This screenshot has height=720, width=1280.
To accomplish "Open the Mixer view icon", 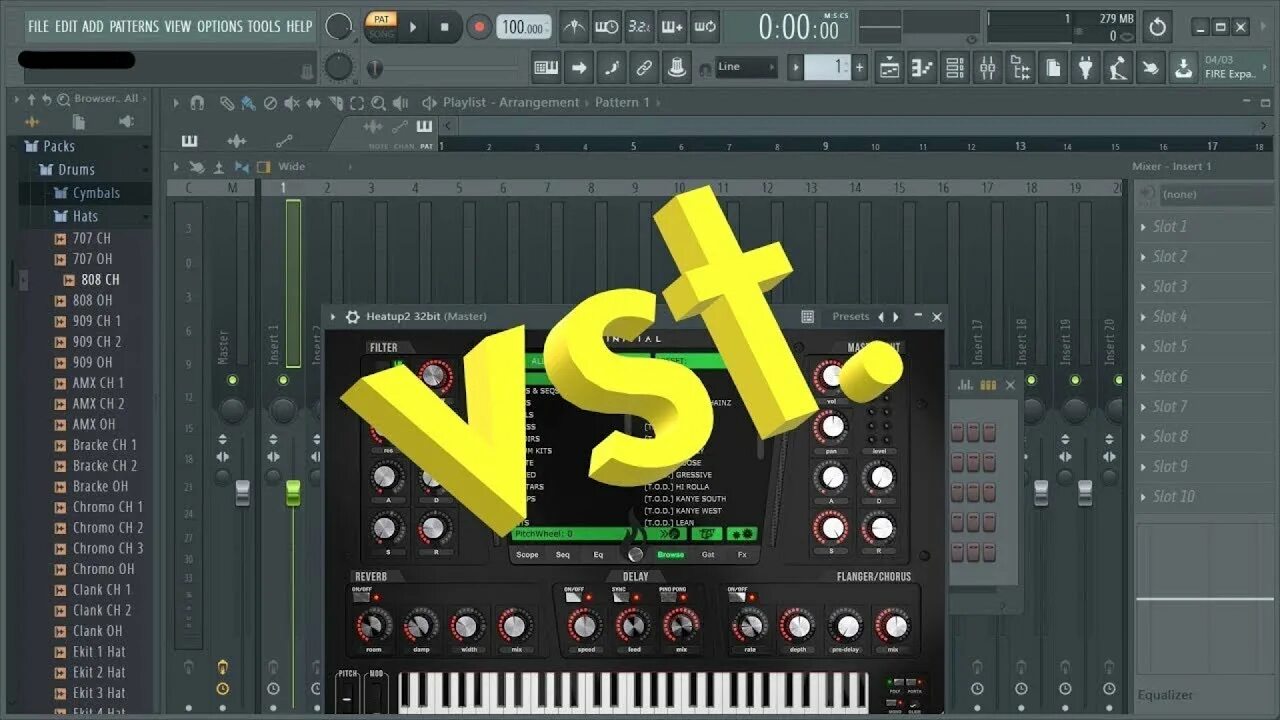I will coord(988,68).
